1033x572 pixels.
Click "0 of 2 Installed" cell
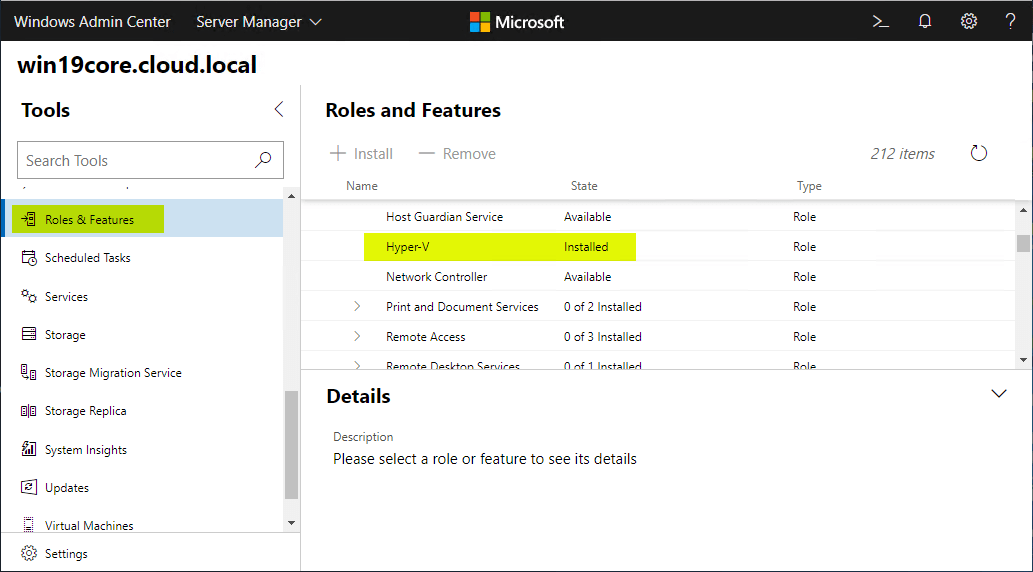point(602,306)
